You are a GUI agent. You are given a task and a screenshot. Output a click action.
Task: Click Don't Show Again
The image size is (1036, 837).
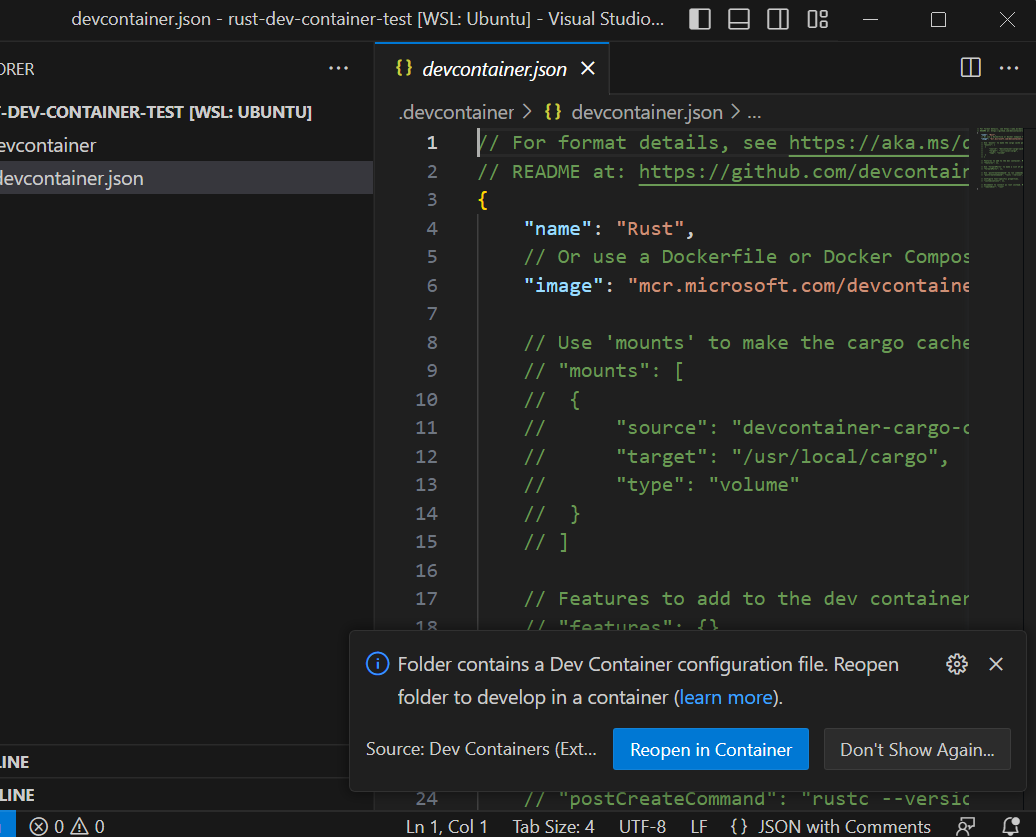(x=917, y=749)
